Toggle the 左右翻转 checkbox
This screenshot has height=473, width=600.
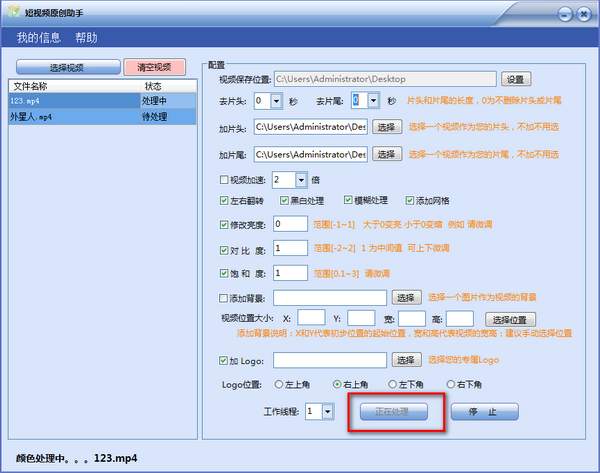click(x=225, y=201)
